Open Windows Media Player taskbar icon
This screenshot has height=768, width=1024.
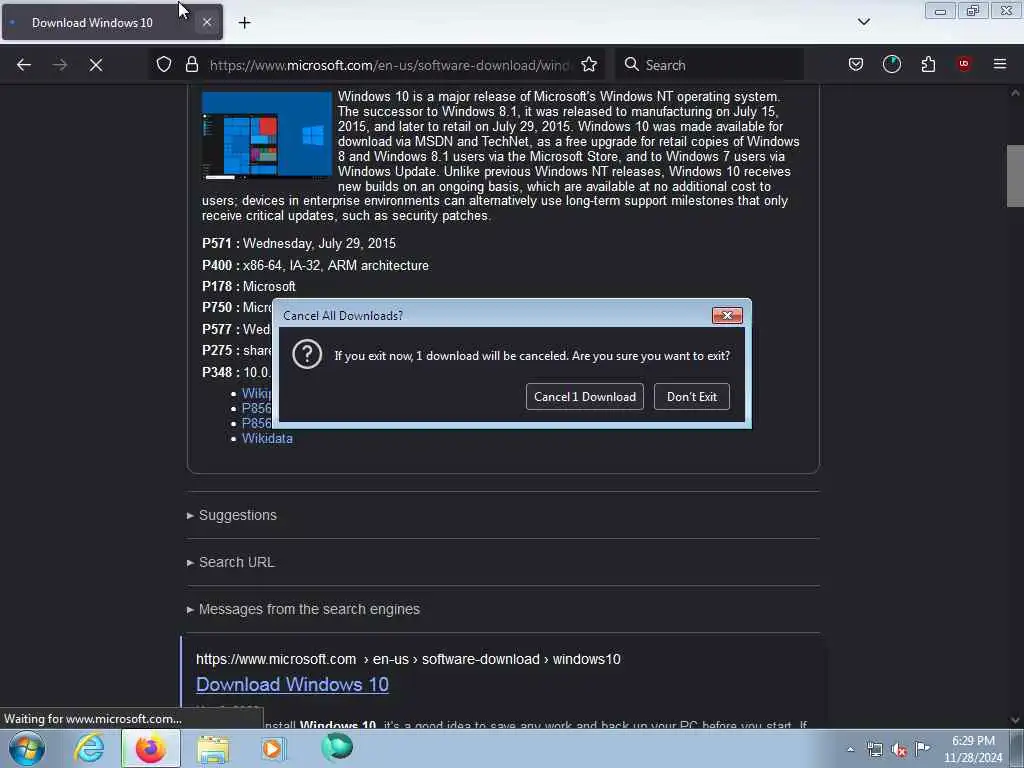[273, 749]
